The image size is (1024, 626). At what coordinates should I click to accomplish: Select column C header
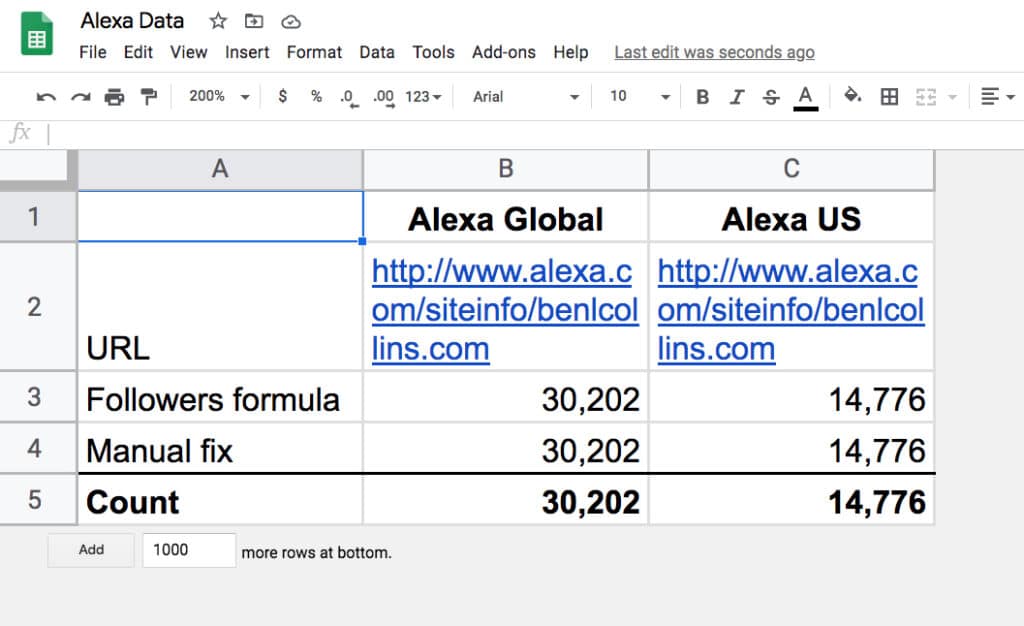tap(792, 169)
